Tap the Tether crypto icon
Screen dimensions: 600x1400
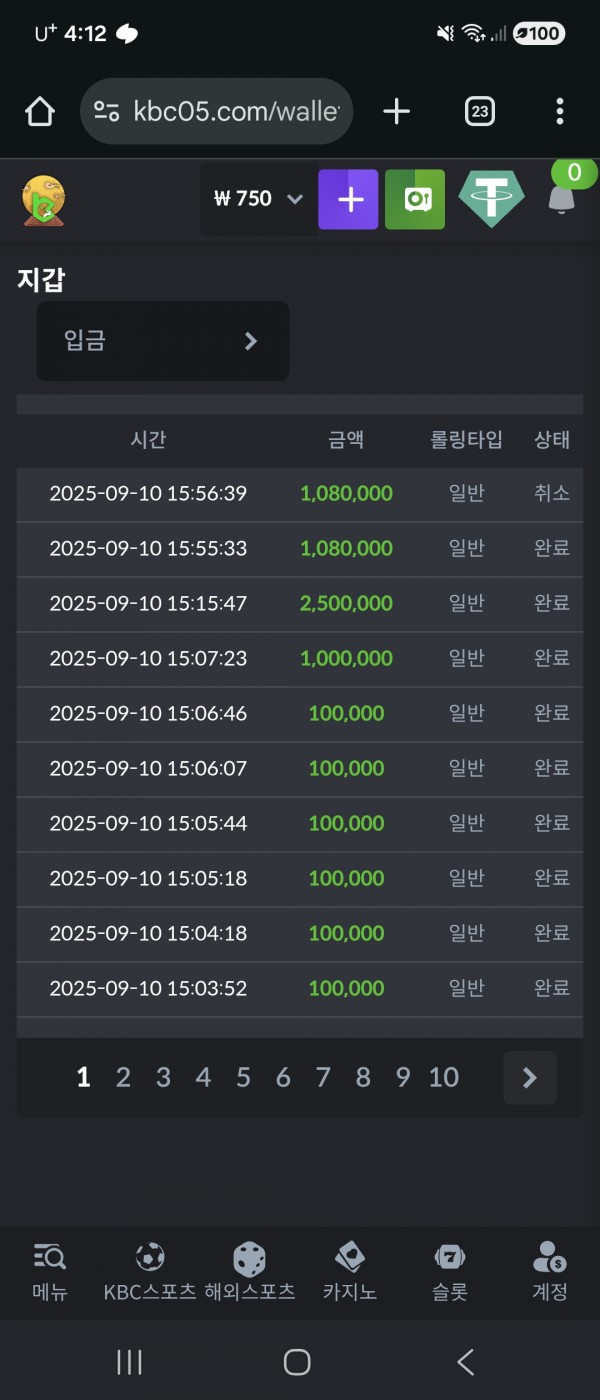pyautogui.click(x=491, y=199)
